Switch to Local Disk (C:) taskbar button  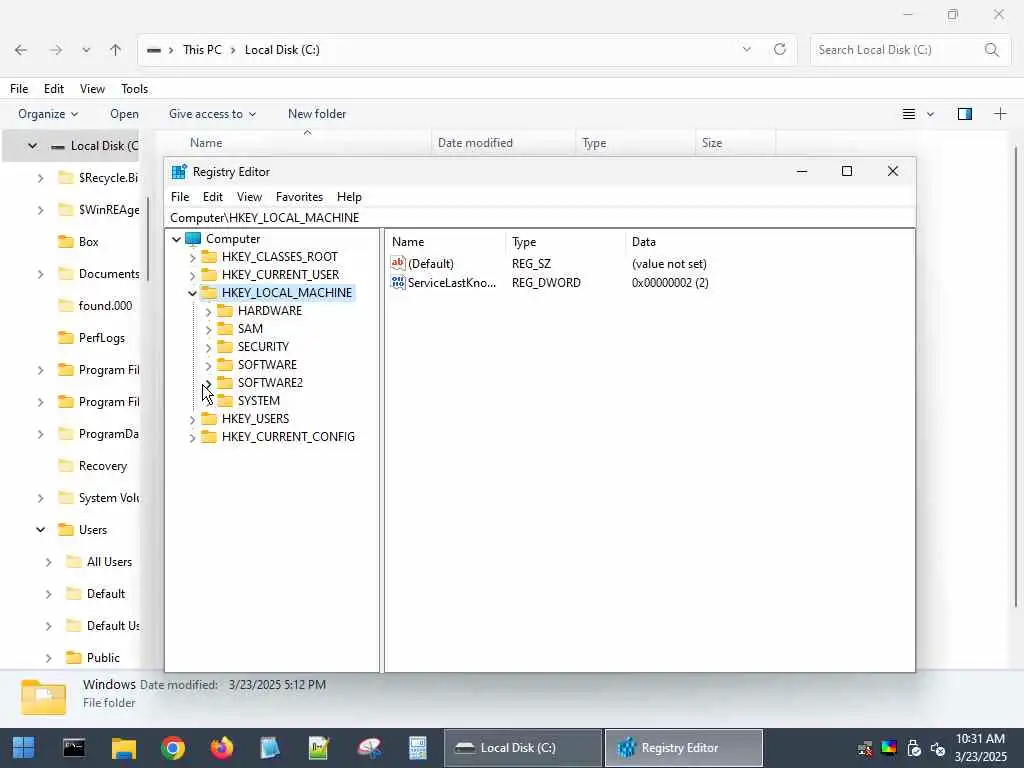[x=522, y=748]
